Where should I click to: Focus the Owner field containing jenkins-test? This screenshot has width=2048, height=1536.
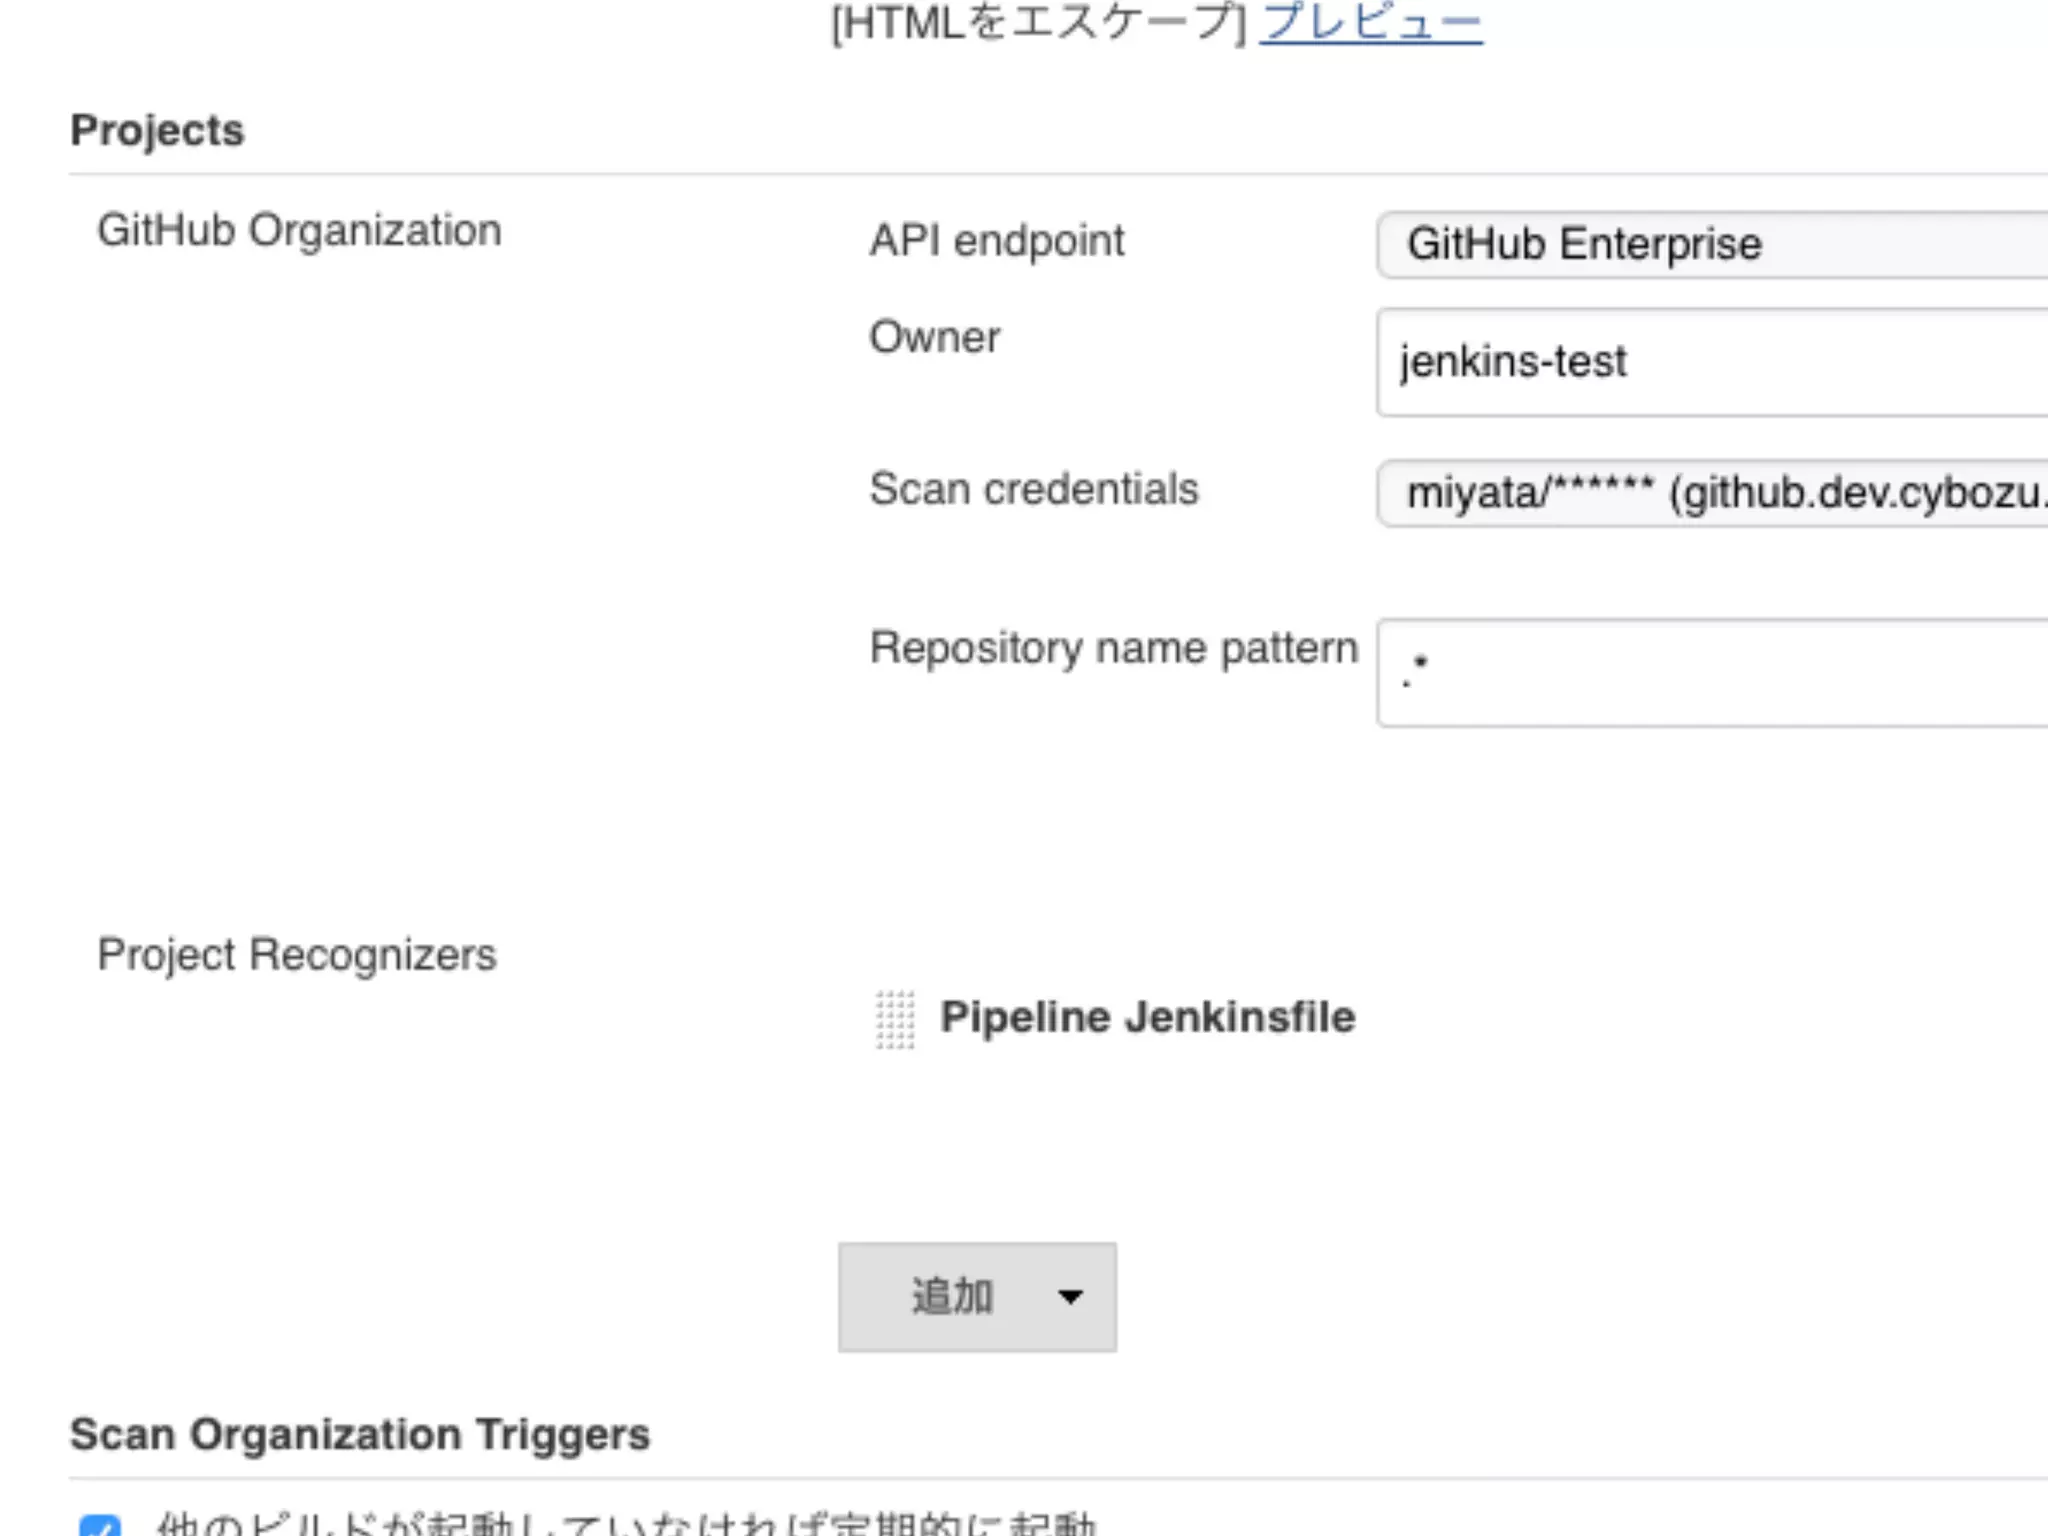1712,362
